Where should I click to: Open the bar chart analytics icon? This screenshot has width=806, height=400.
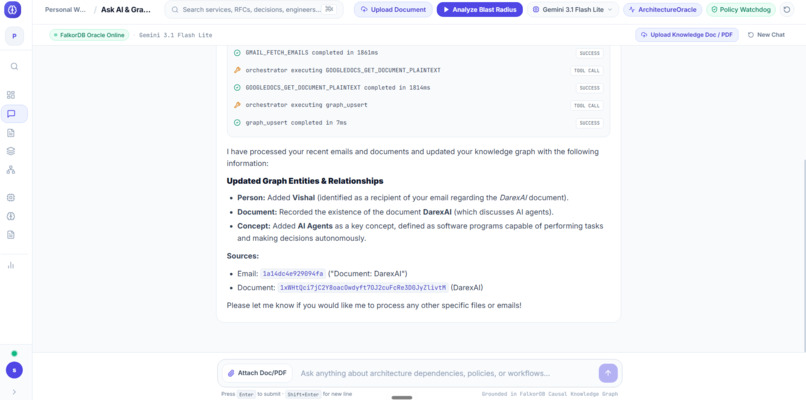pos(11,265)
